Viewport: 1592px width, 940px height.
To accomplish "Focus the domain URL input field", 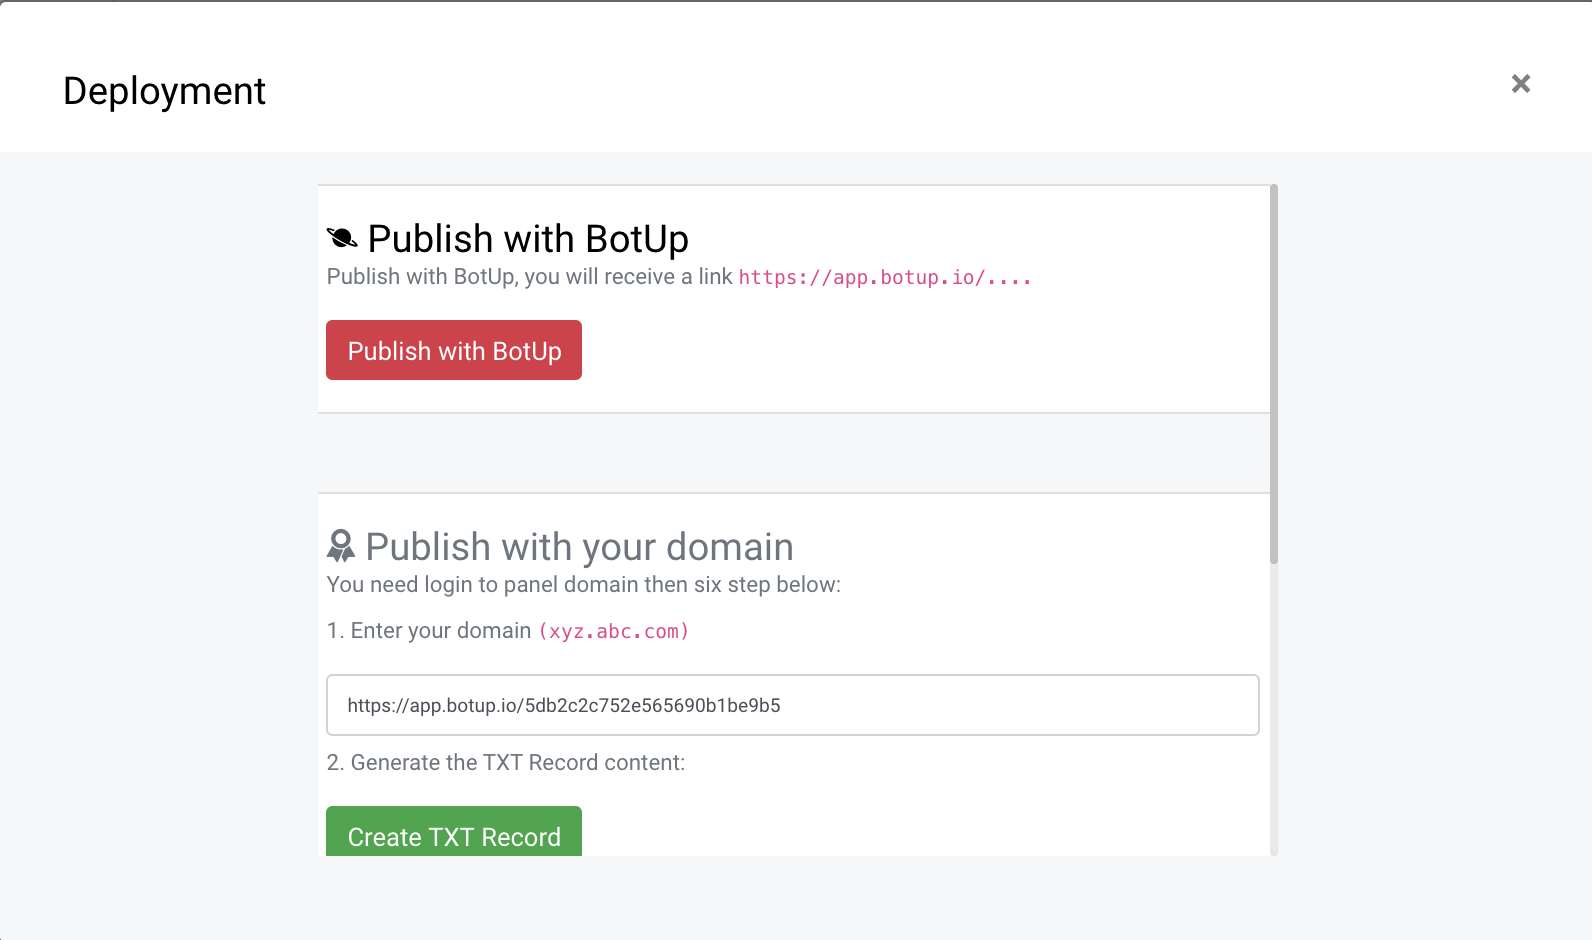I will pos(793,705).
